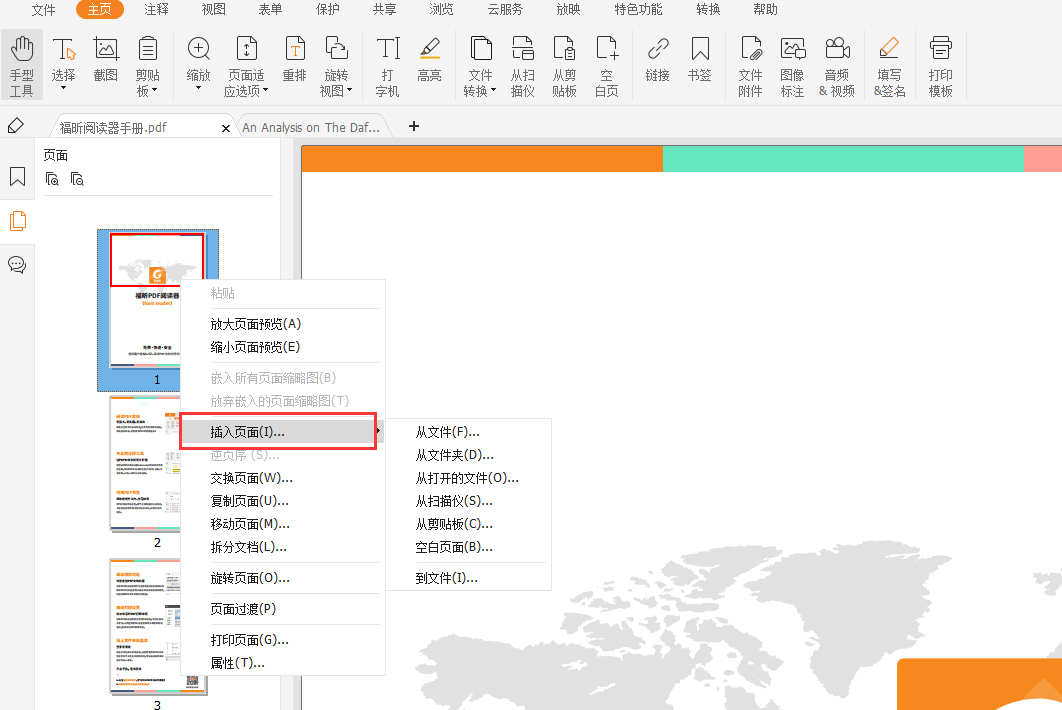
Task: Open the Fill & Sign (填写&签名) tool
Action: coord(889,65)
